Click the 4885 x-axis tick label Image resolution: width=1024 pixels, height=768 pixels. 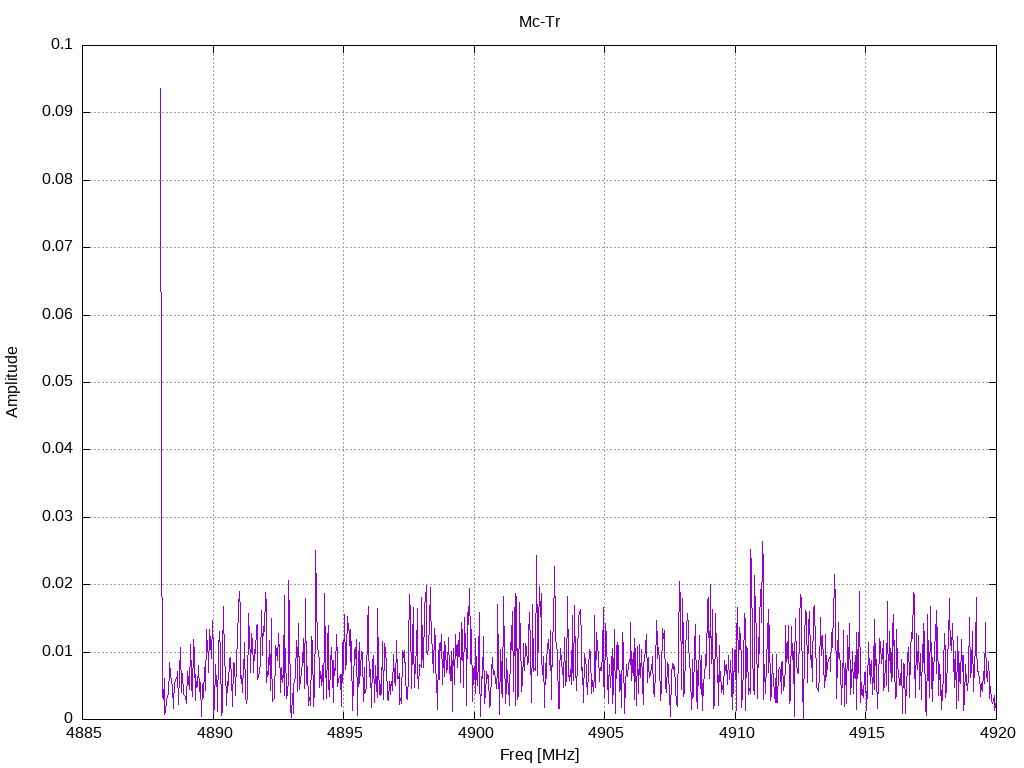pos(82,734)
